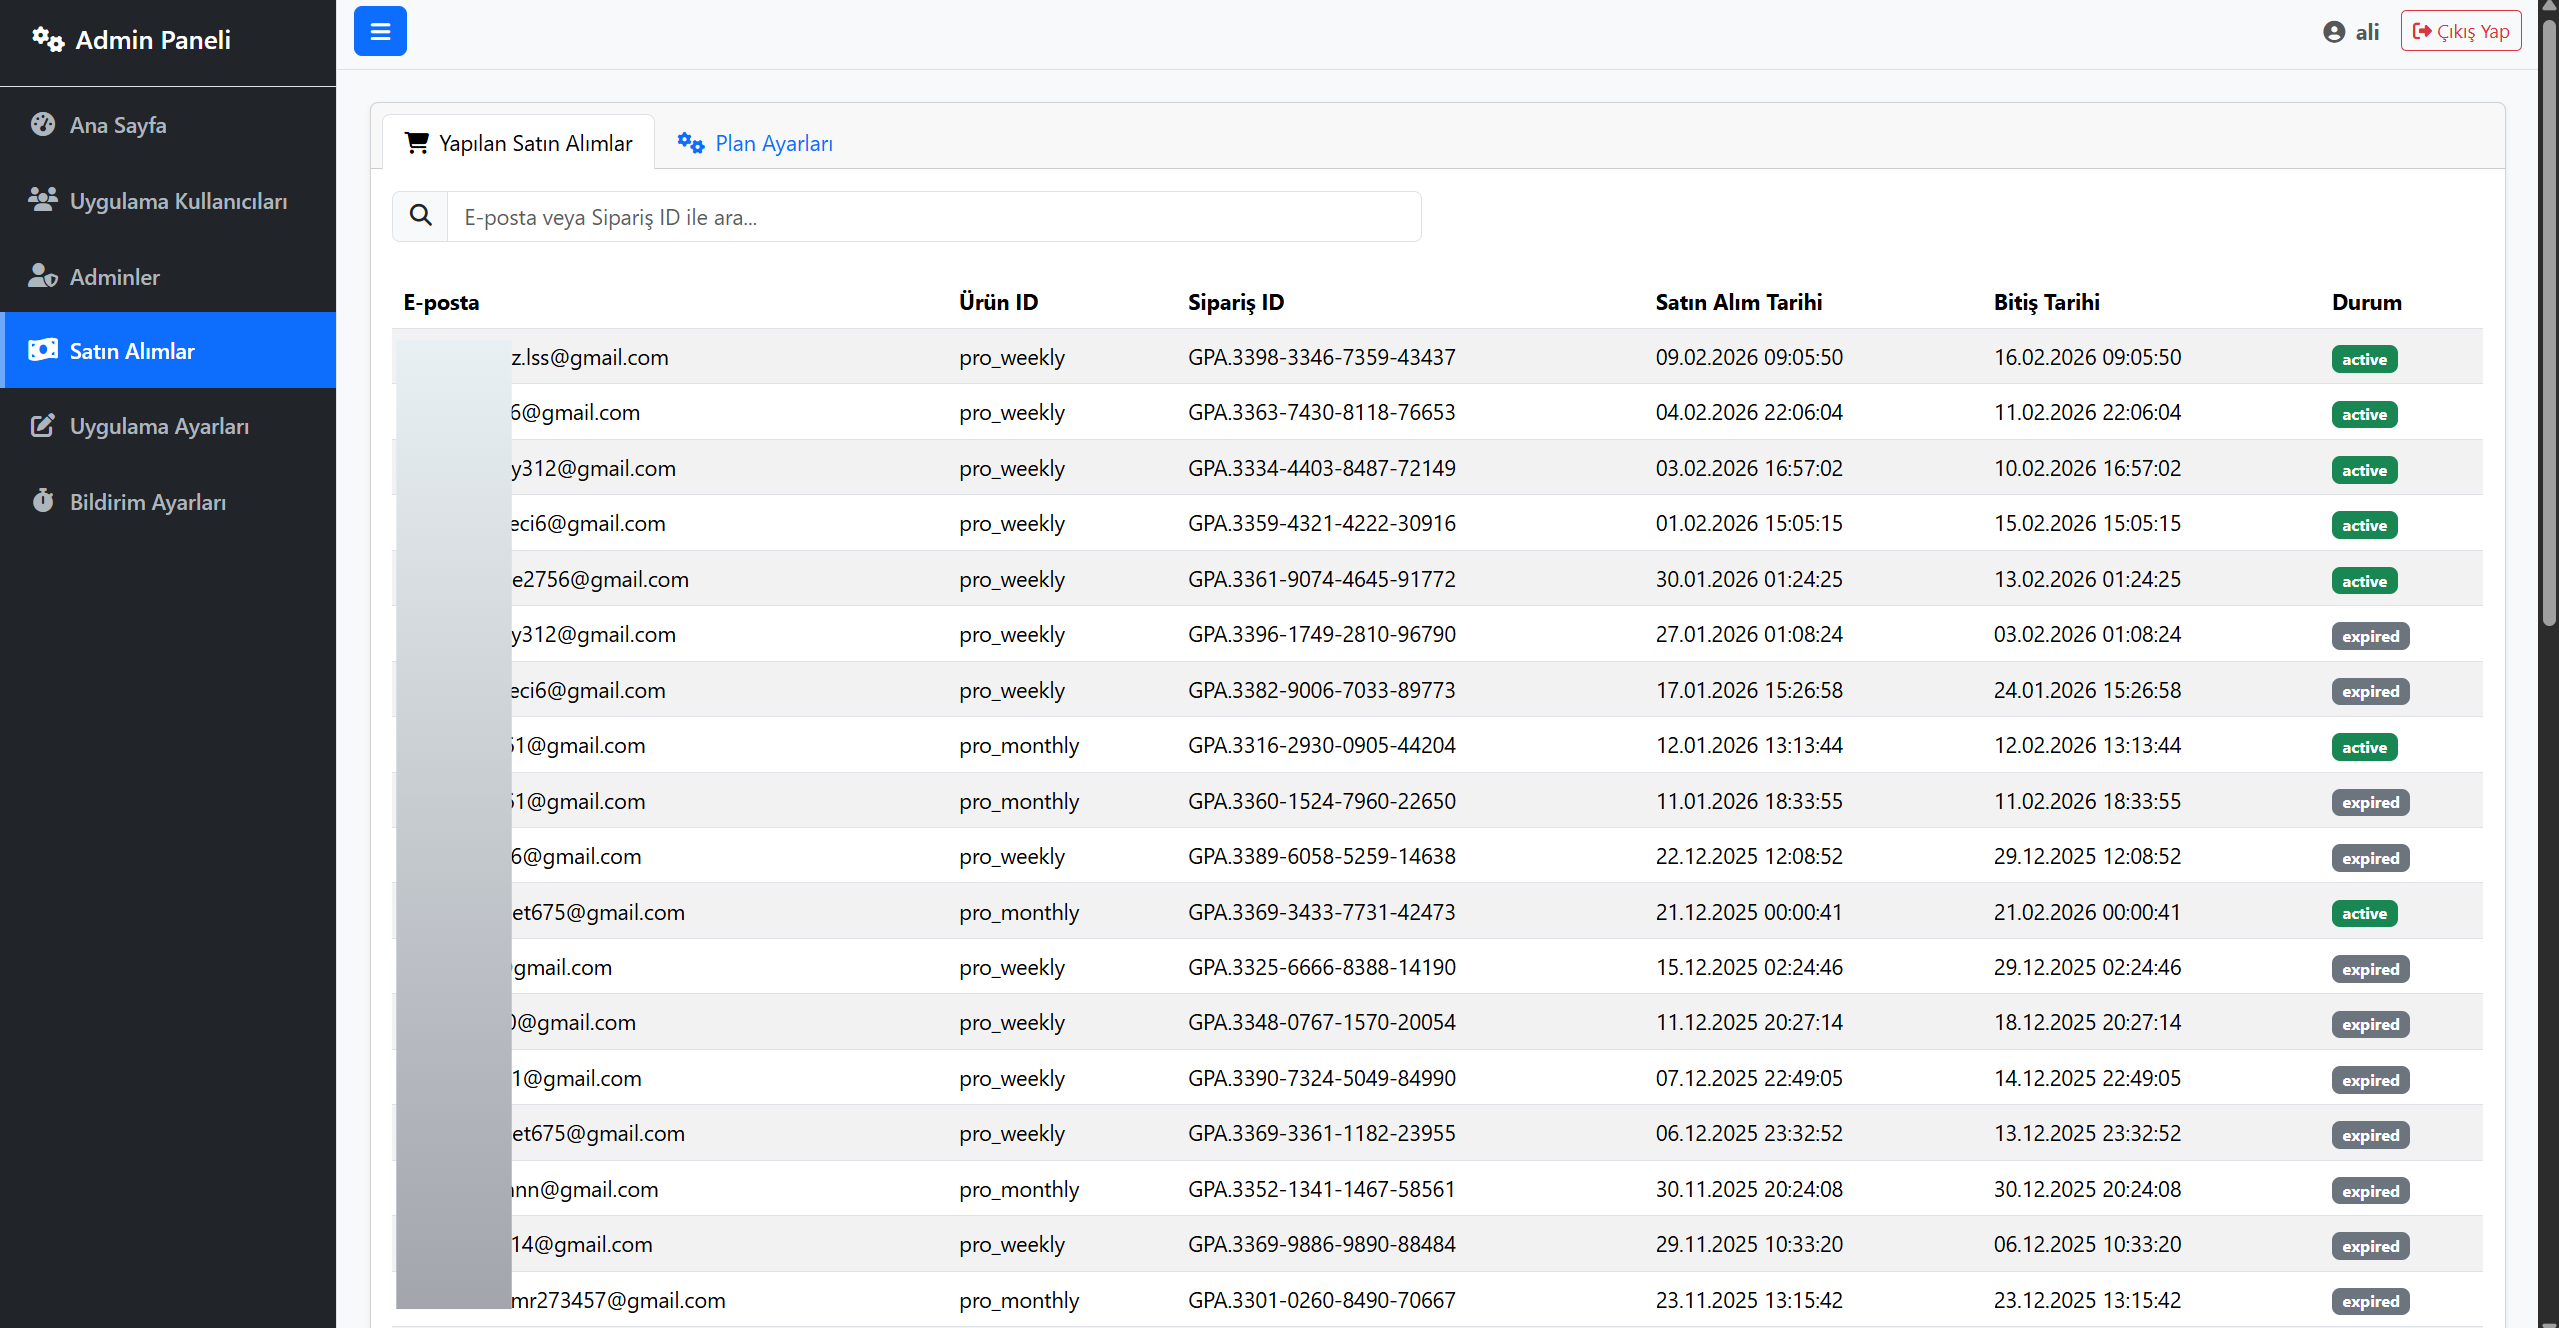Select Satın Alımlar in the sidebar

coord(168,350)
